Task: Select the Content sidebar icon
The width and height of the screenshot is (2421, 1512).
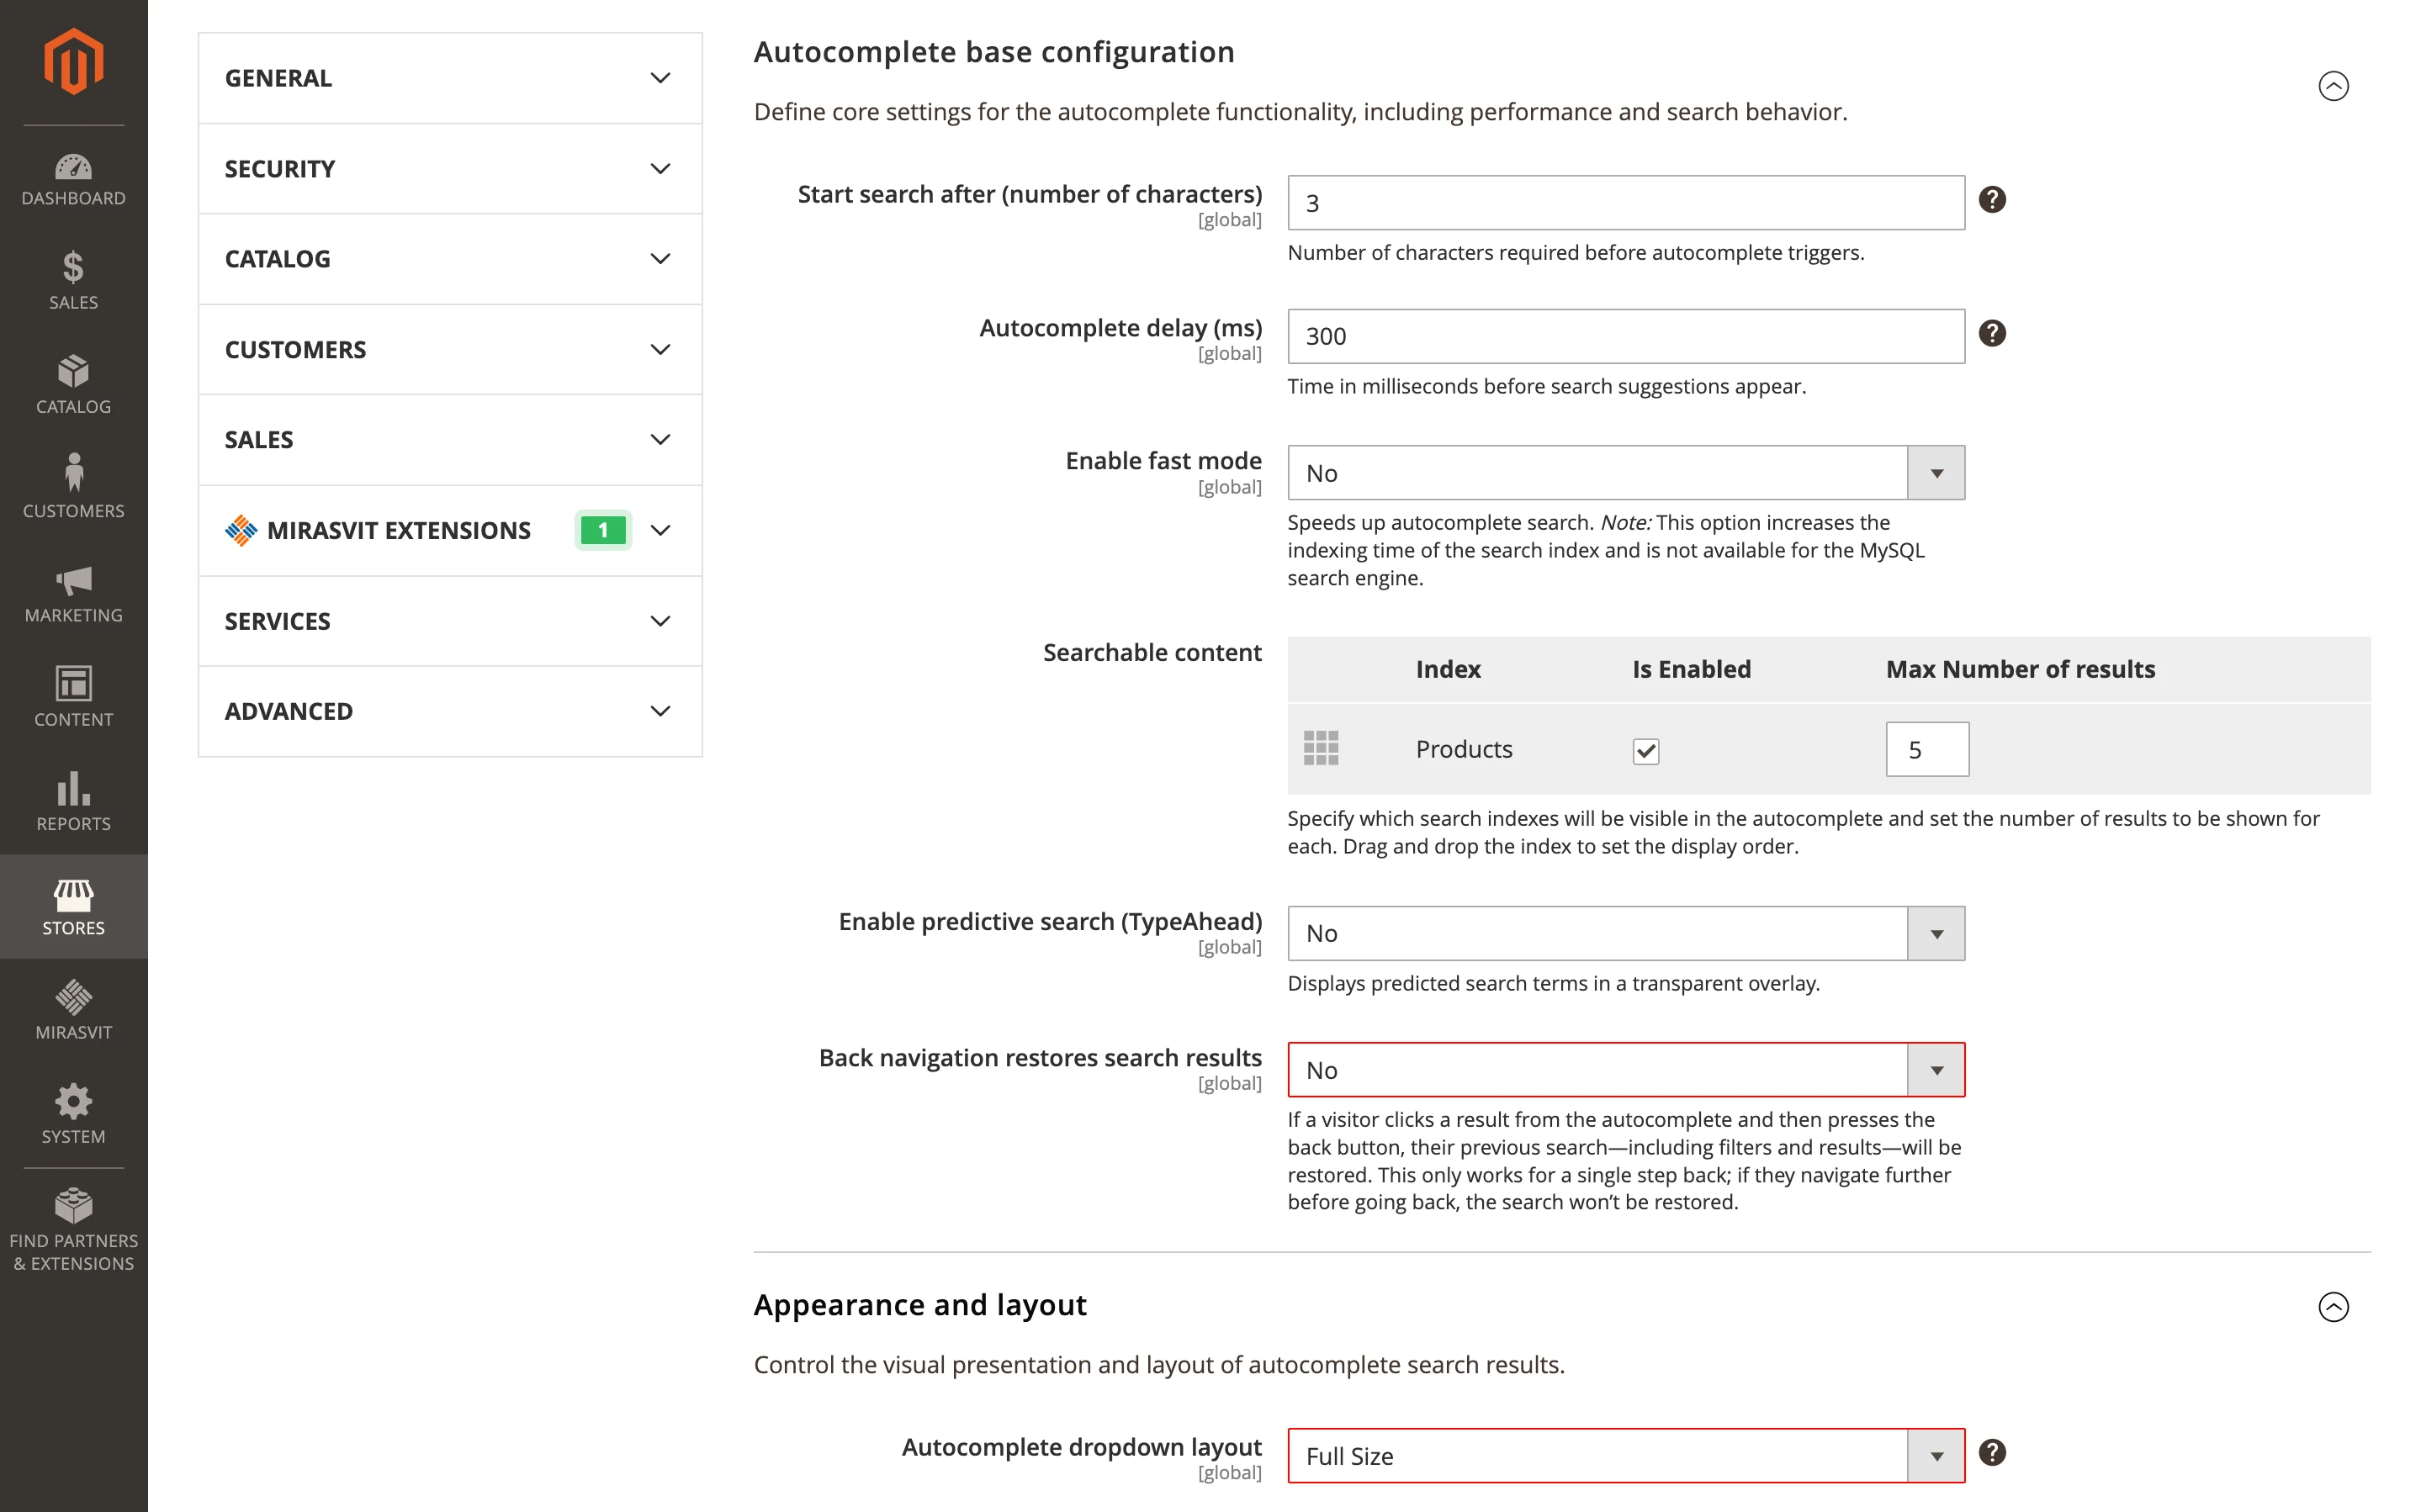Action: 73,696
